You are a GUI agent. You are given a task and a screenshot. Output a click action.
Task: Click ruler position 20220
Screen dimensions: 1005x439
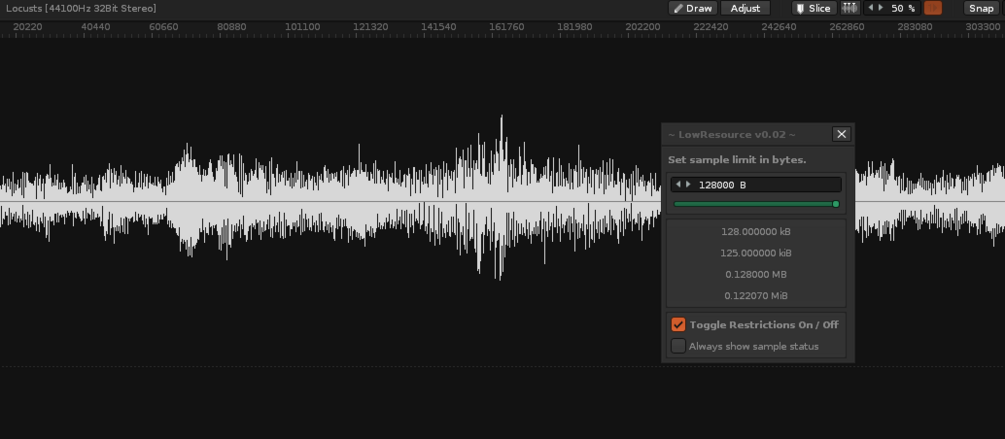pos(28,27)
